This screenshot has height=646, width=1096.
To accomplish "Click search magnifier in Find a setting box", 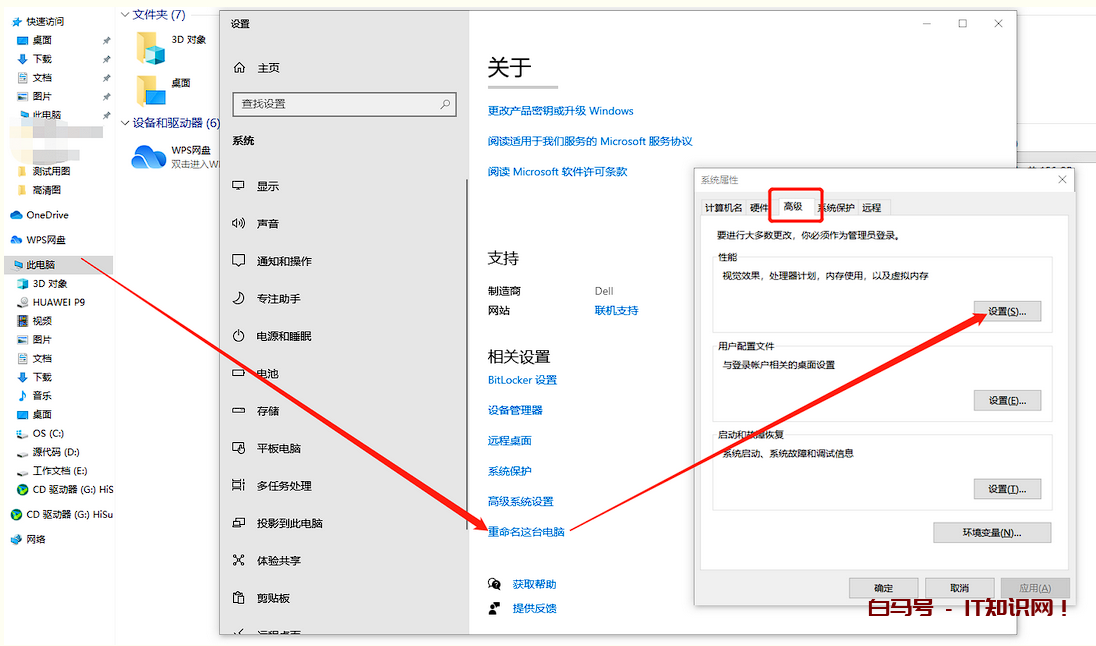I will [445, 104].
